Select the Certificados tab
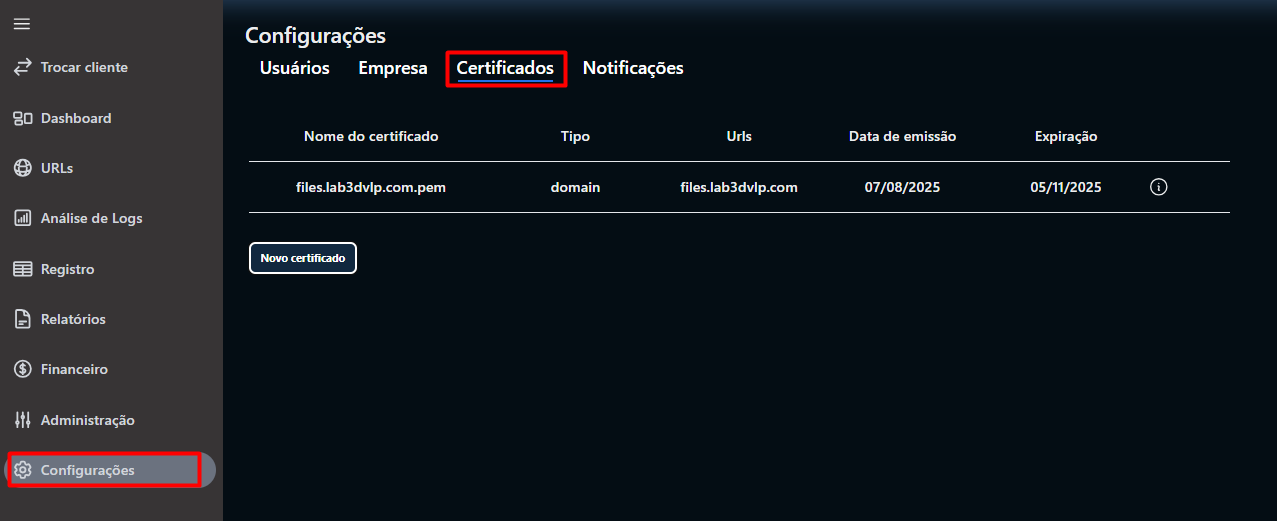The image size is (1277, 521). click(x=505, y=68)
